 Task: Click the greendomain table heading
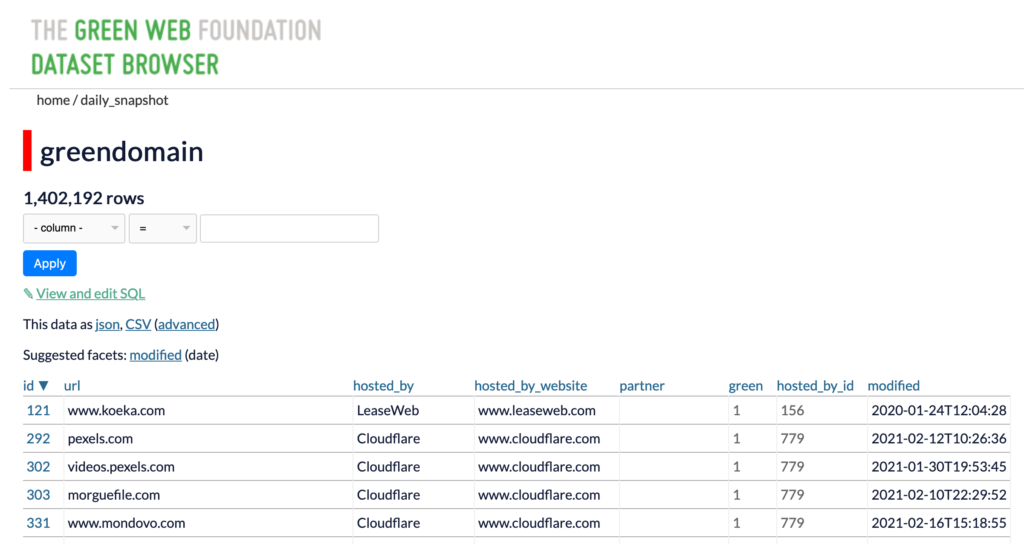[121, 151]
